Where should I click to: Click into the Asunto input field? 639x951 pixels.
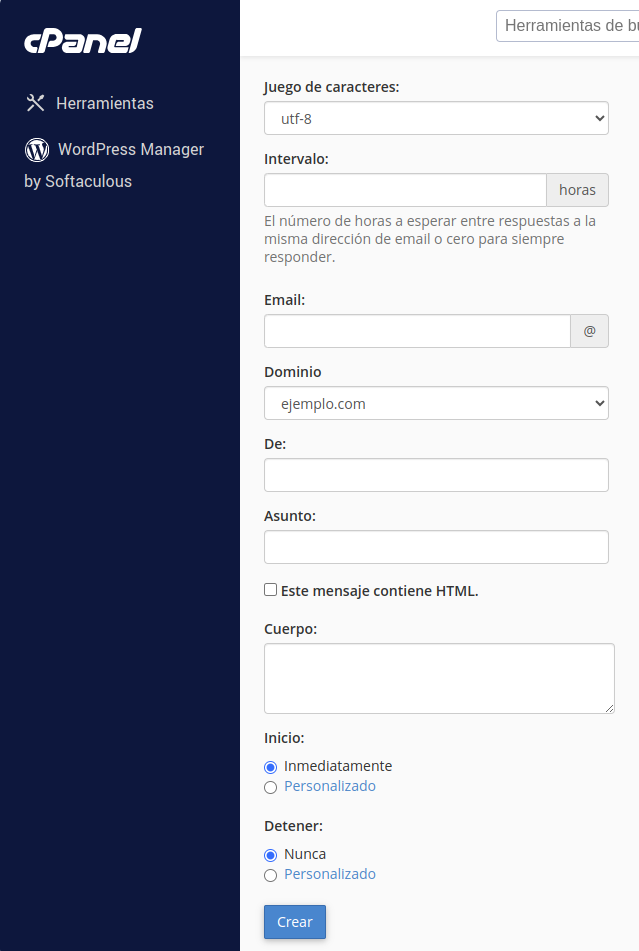pyautogui.click(x=437, y=547)
